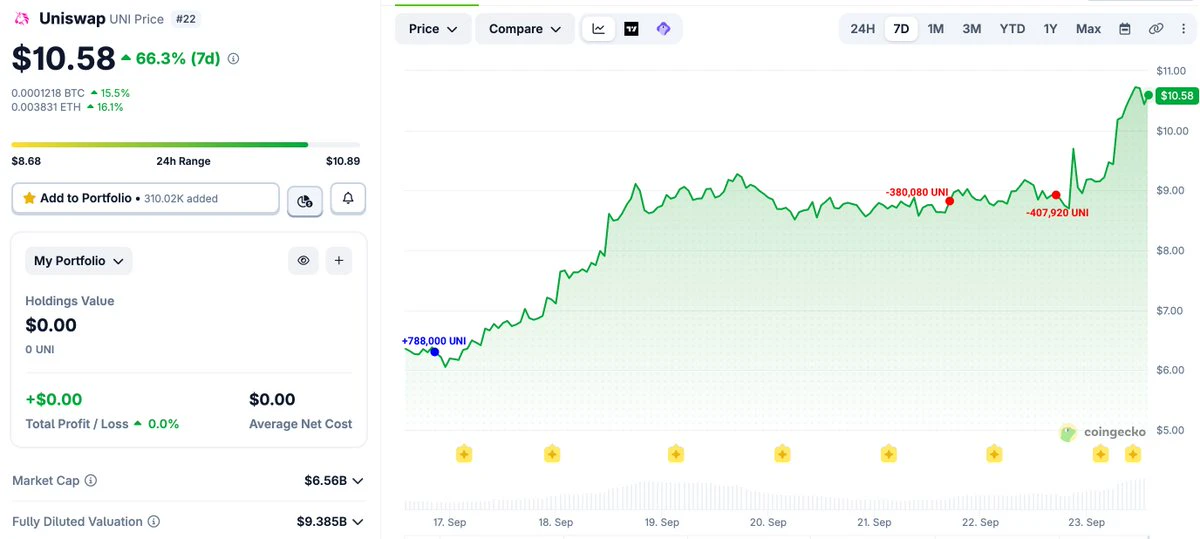Click the red -380,080 UNI sell marker
Image resolution: width=1200 pixels, height=539 pixels.
tap(949, 201)
